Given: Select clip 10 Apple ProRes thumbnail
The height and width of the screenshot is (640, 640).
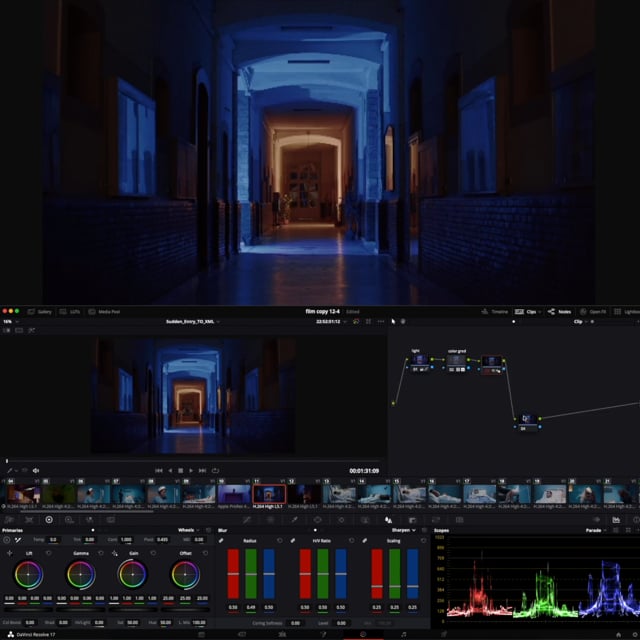Looking at the screenshot, I should pyautogui.click(x=234, y=494).
